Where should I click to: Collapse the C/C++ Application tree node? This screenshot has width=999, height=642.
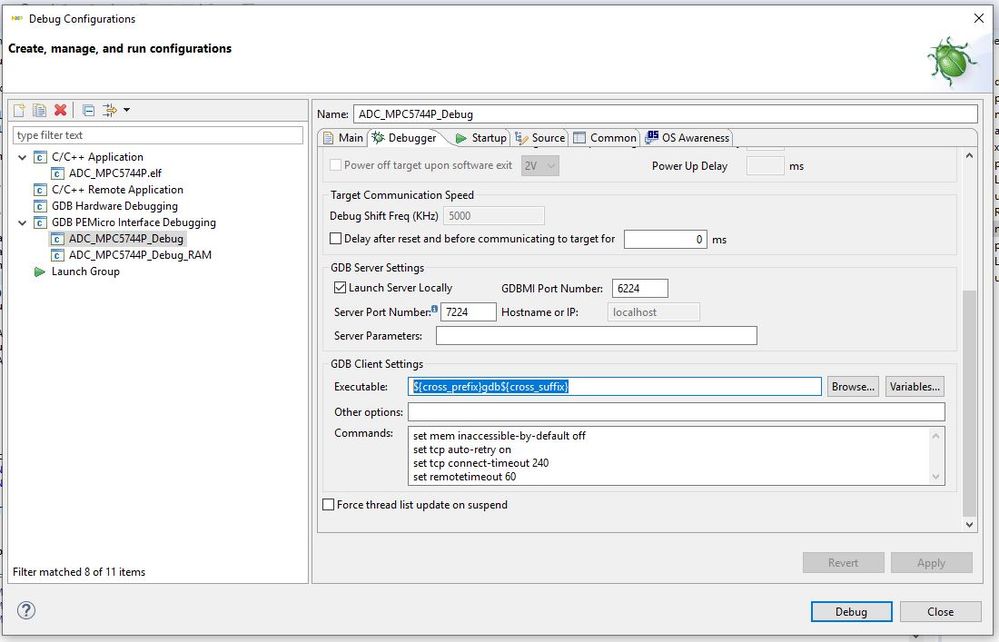pyautogui.click(x=23, y=157)
